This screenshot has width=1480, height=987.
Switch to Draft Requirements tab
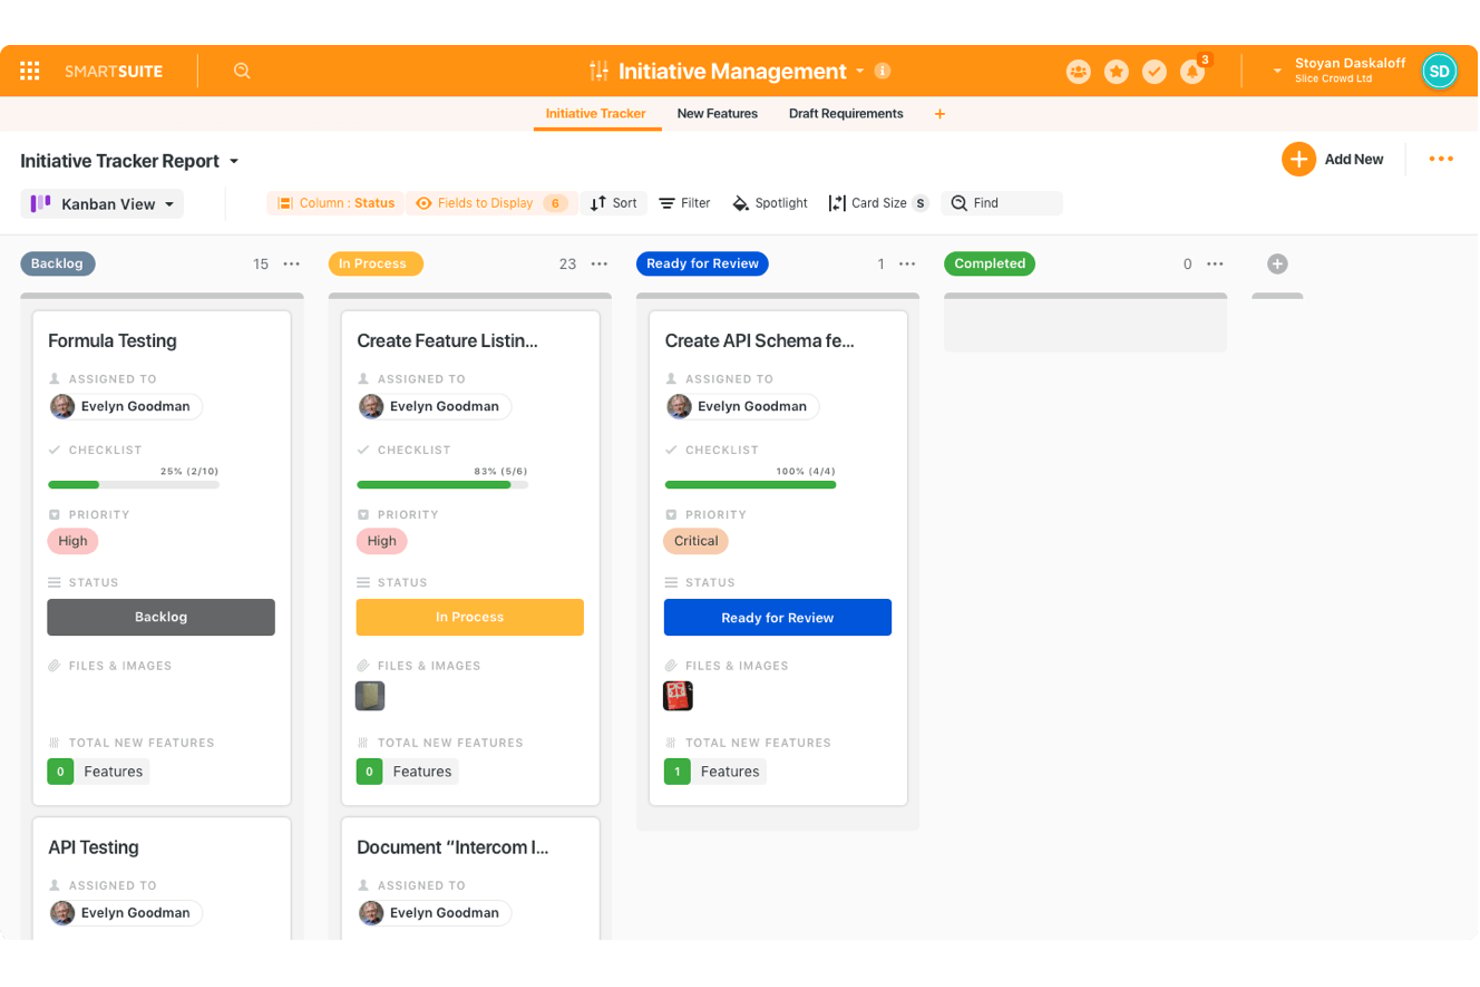pyautogui.click(x=846, y=114)
